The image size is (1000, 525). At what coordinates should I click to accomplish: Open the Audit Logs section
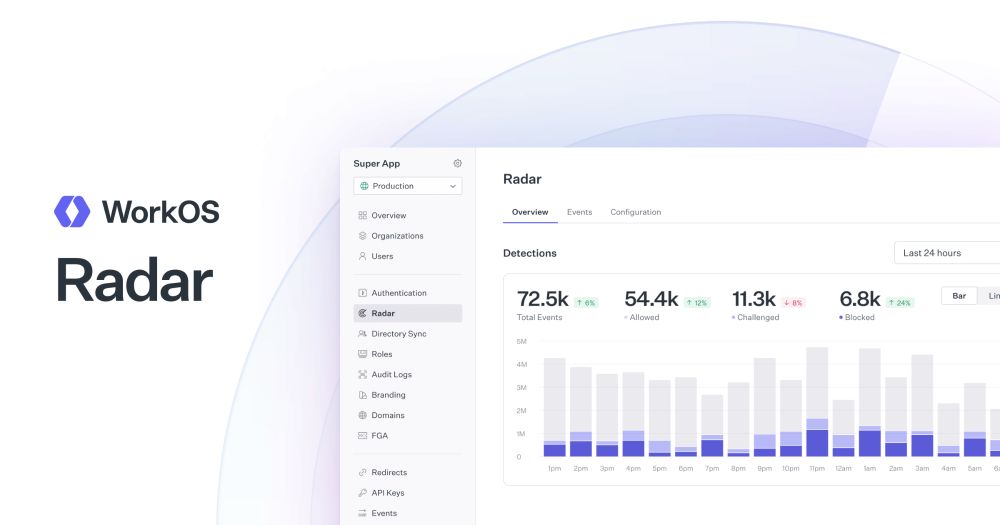click(392, 374)
